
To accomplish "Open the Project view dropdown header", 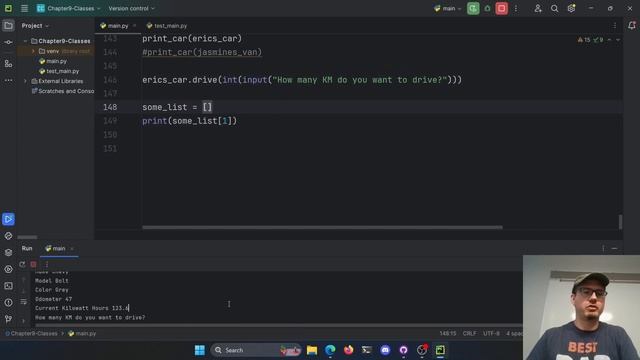I will 35,26.
